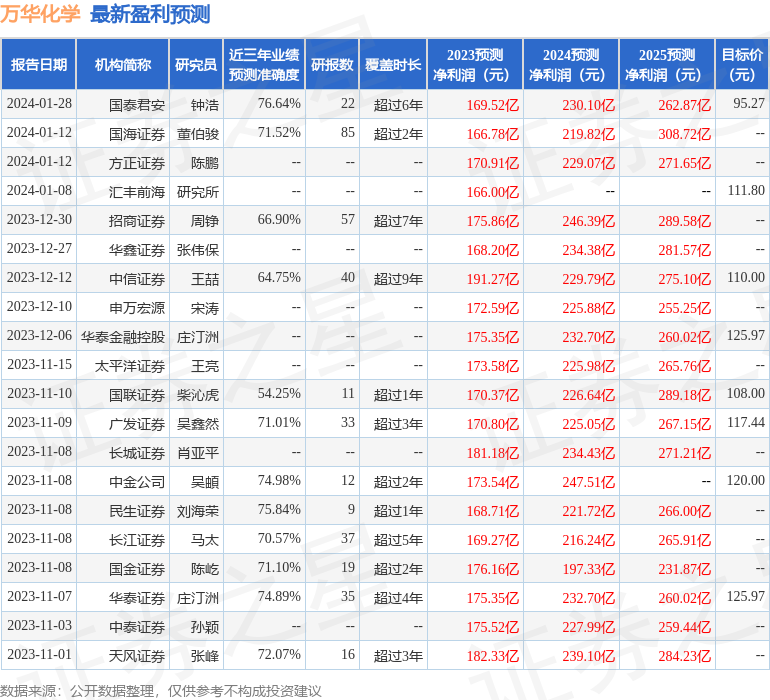Image resolution: width=770 pixels, height=700 pixels.
Task: Click accuracy value 74.89%
Action: pos(279,596)
